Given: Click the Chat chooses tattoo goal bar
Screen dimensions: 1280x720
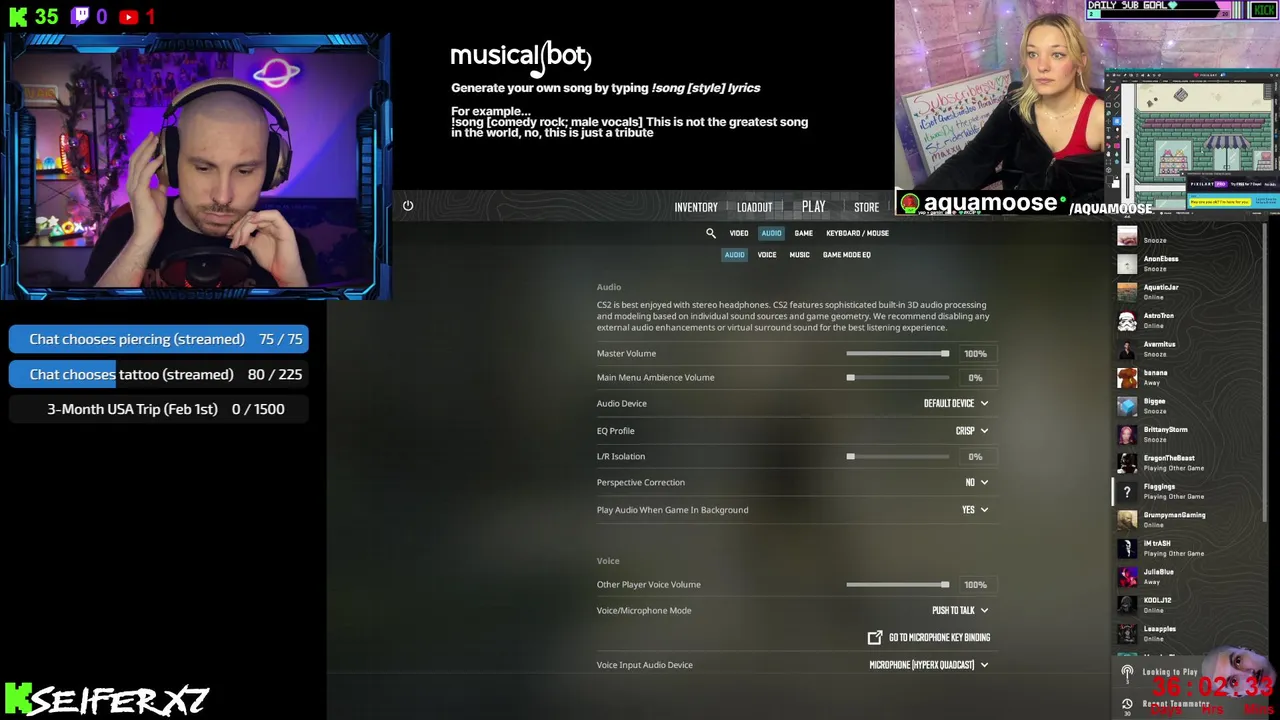Looking at the screenshot, I should pos(158,374).
